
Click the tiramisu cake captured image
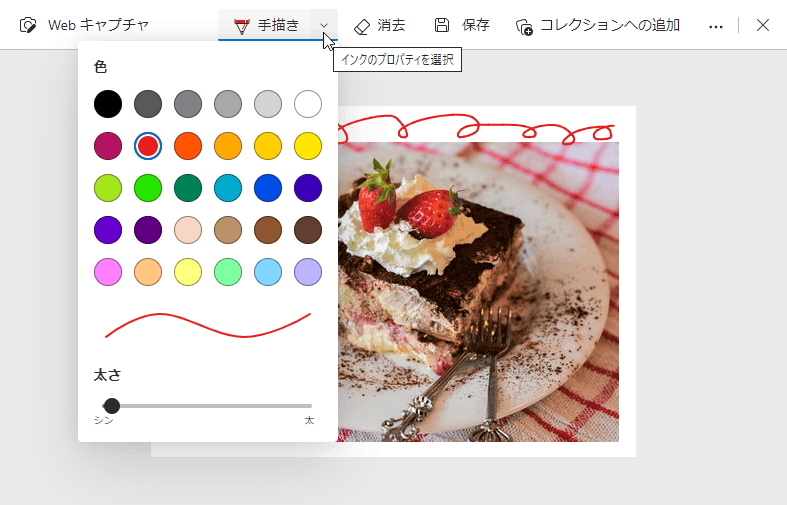tap(478, 292)
